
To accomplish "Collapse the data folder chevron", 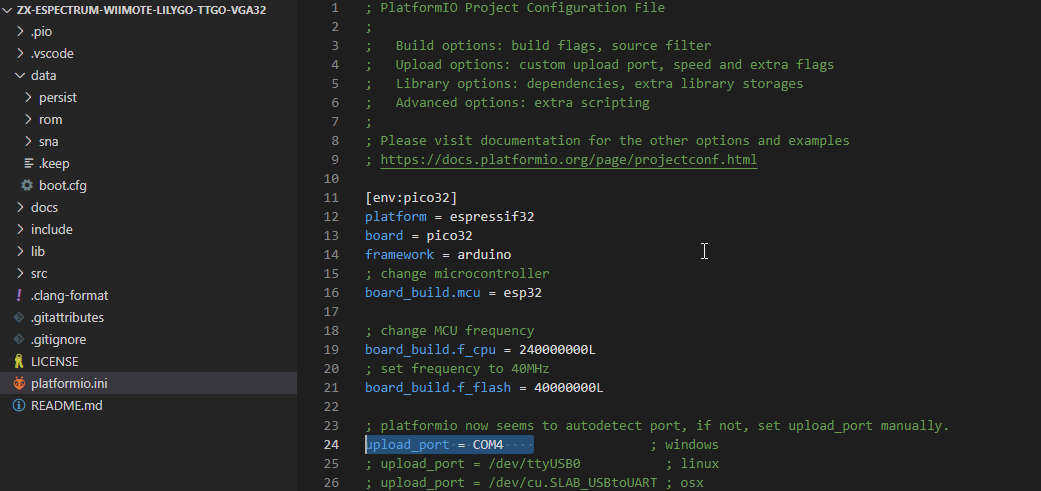I will [20, 76].
